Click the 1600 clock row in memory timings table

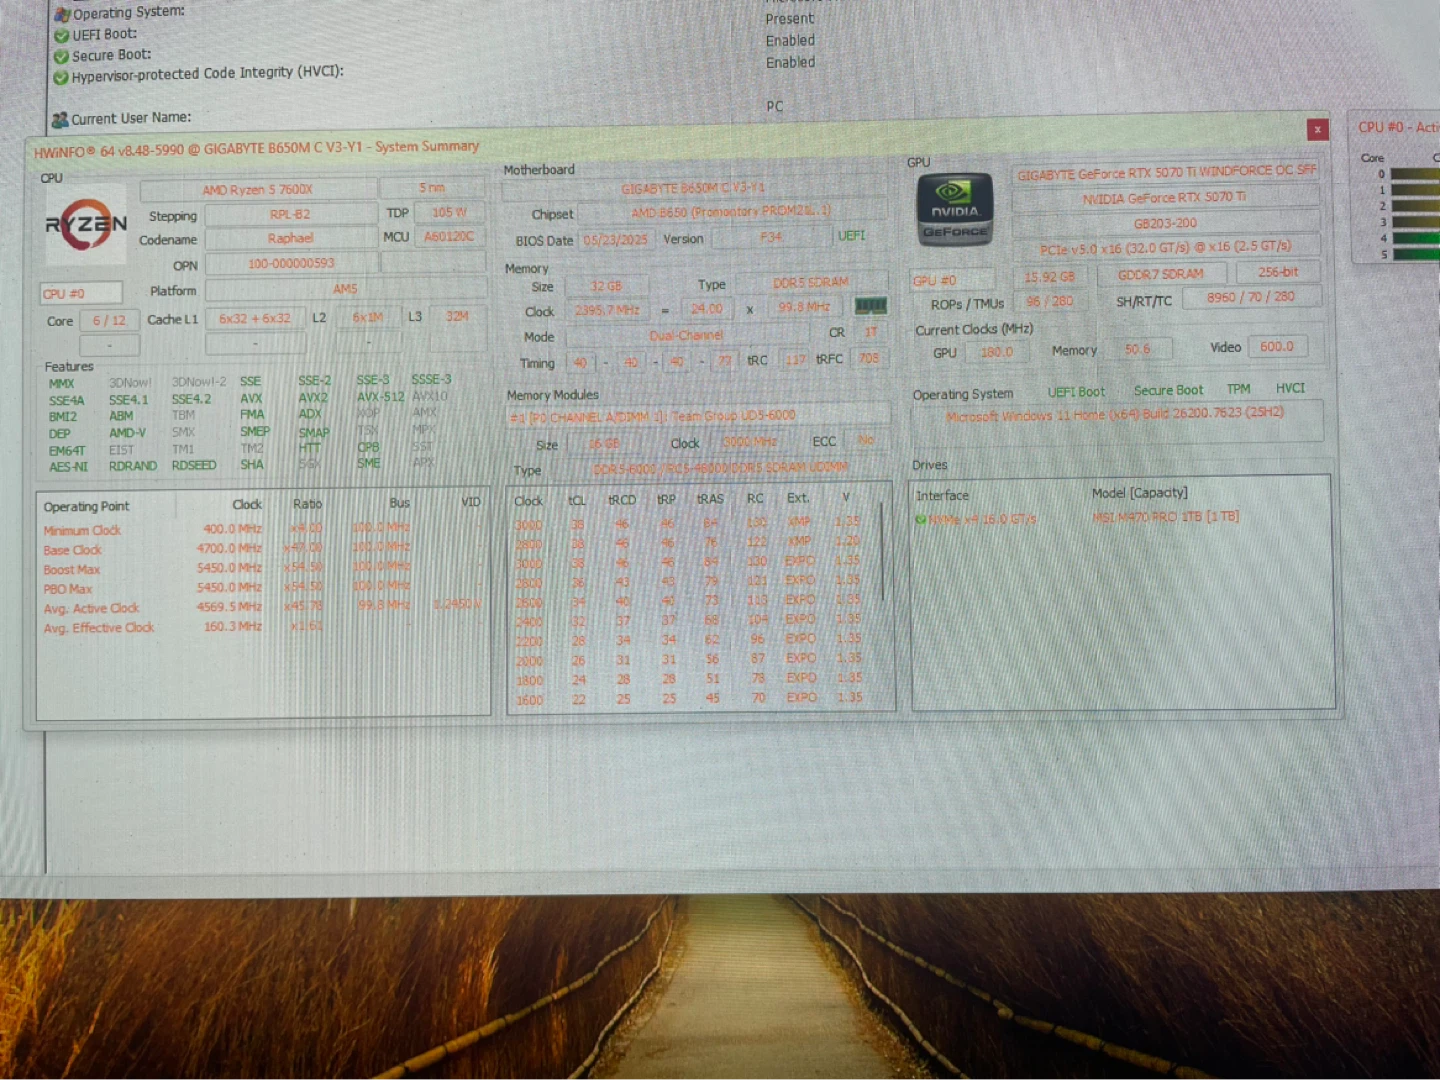click(x=692, y=699)
